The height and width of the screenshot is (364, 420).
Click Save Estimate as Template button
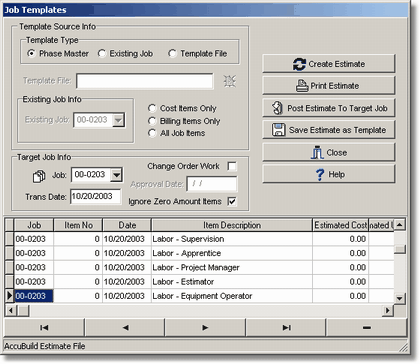point(329,130)
